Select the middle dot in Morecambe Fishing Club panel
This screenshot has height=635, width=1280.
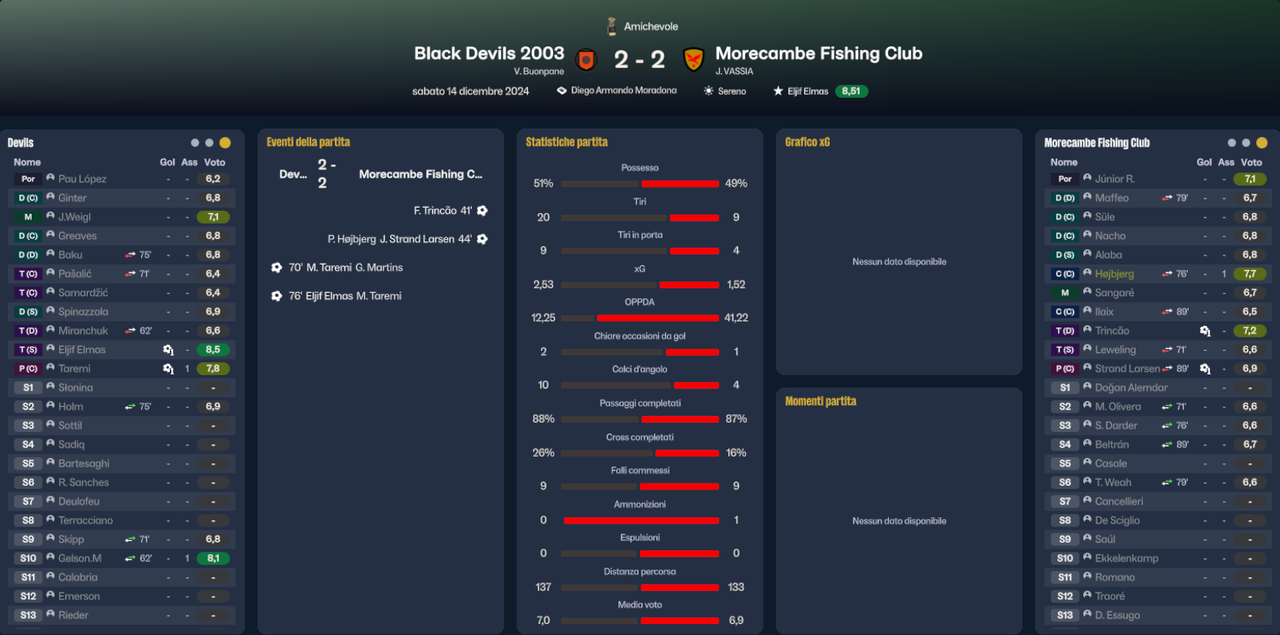(x=1246, y=143)
